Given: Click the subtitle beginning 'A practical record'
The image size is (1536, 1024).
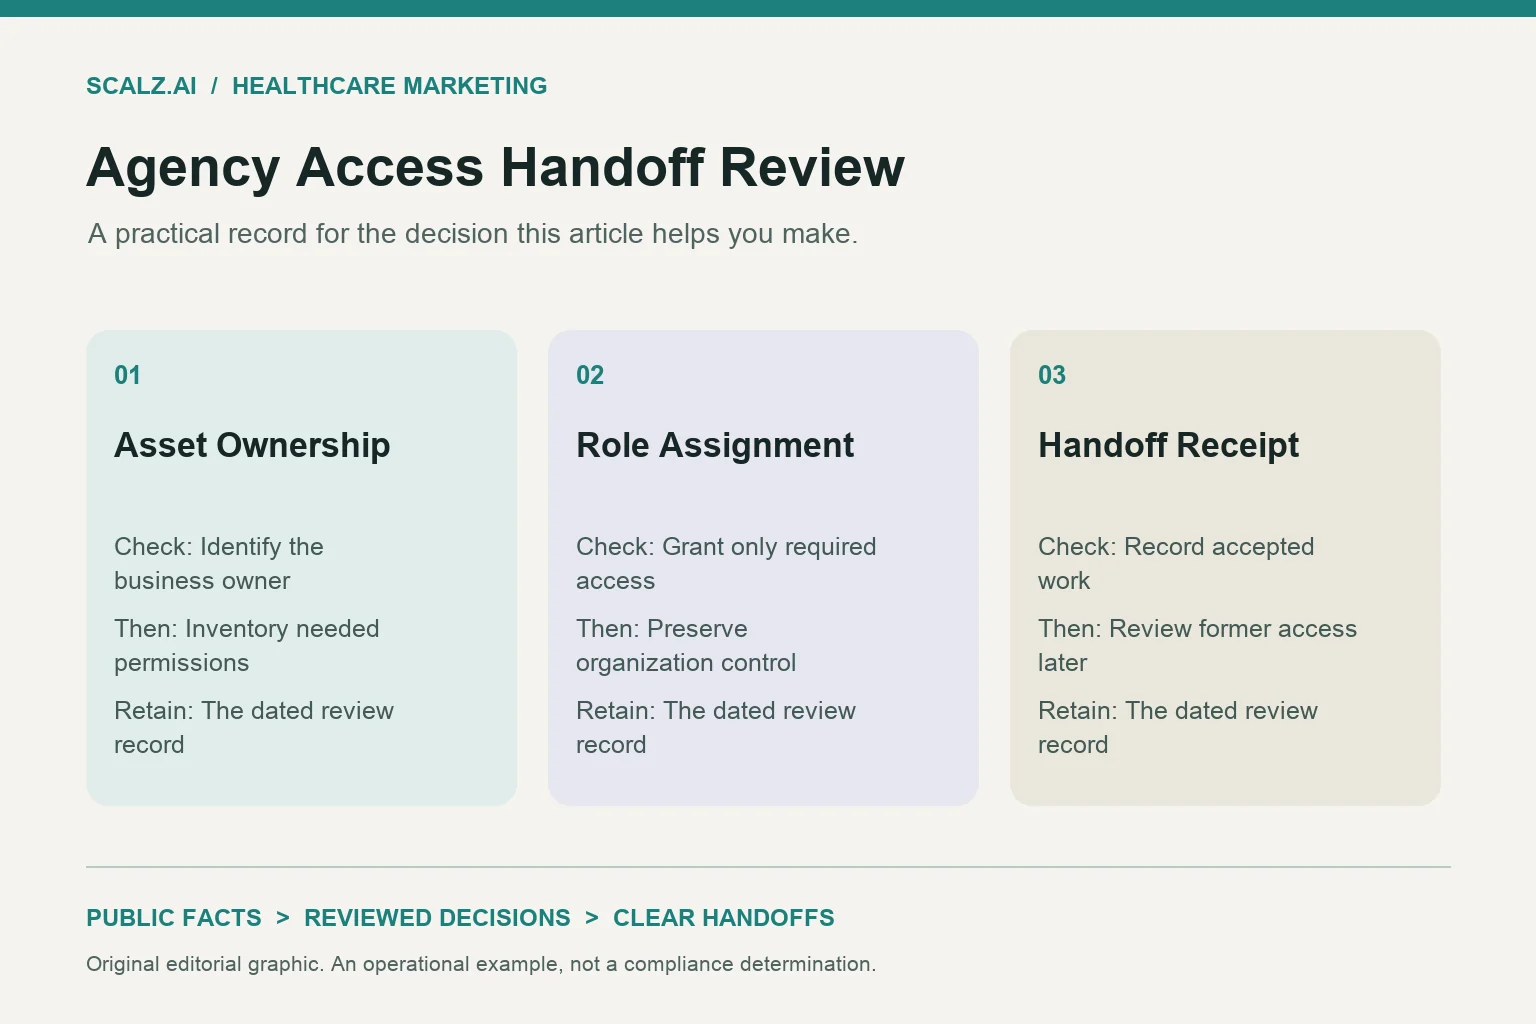Looking at the screenshot, I should pyautogui.click(x=473, y=234).
